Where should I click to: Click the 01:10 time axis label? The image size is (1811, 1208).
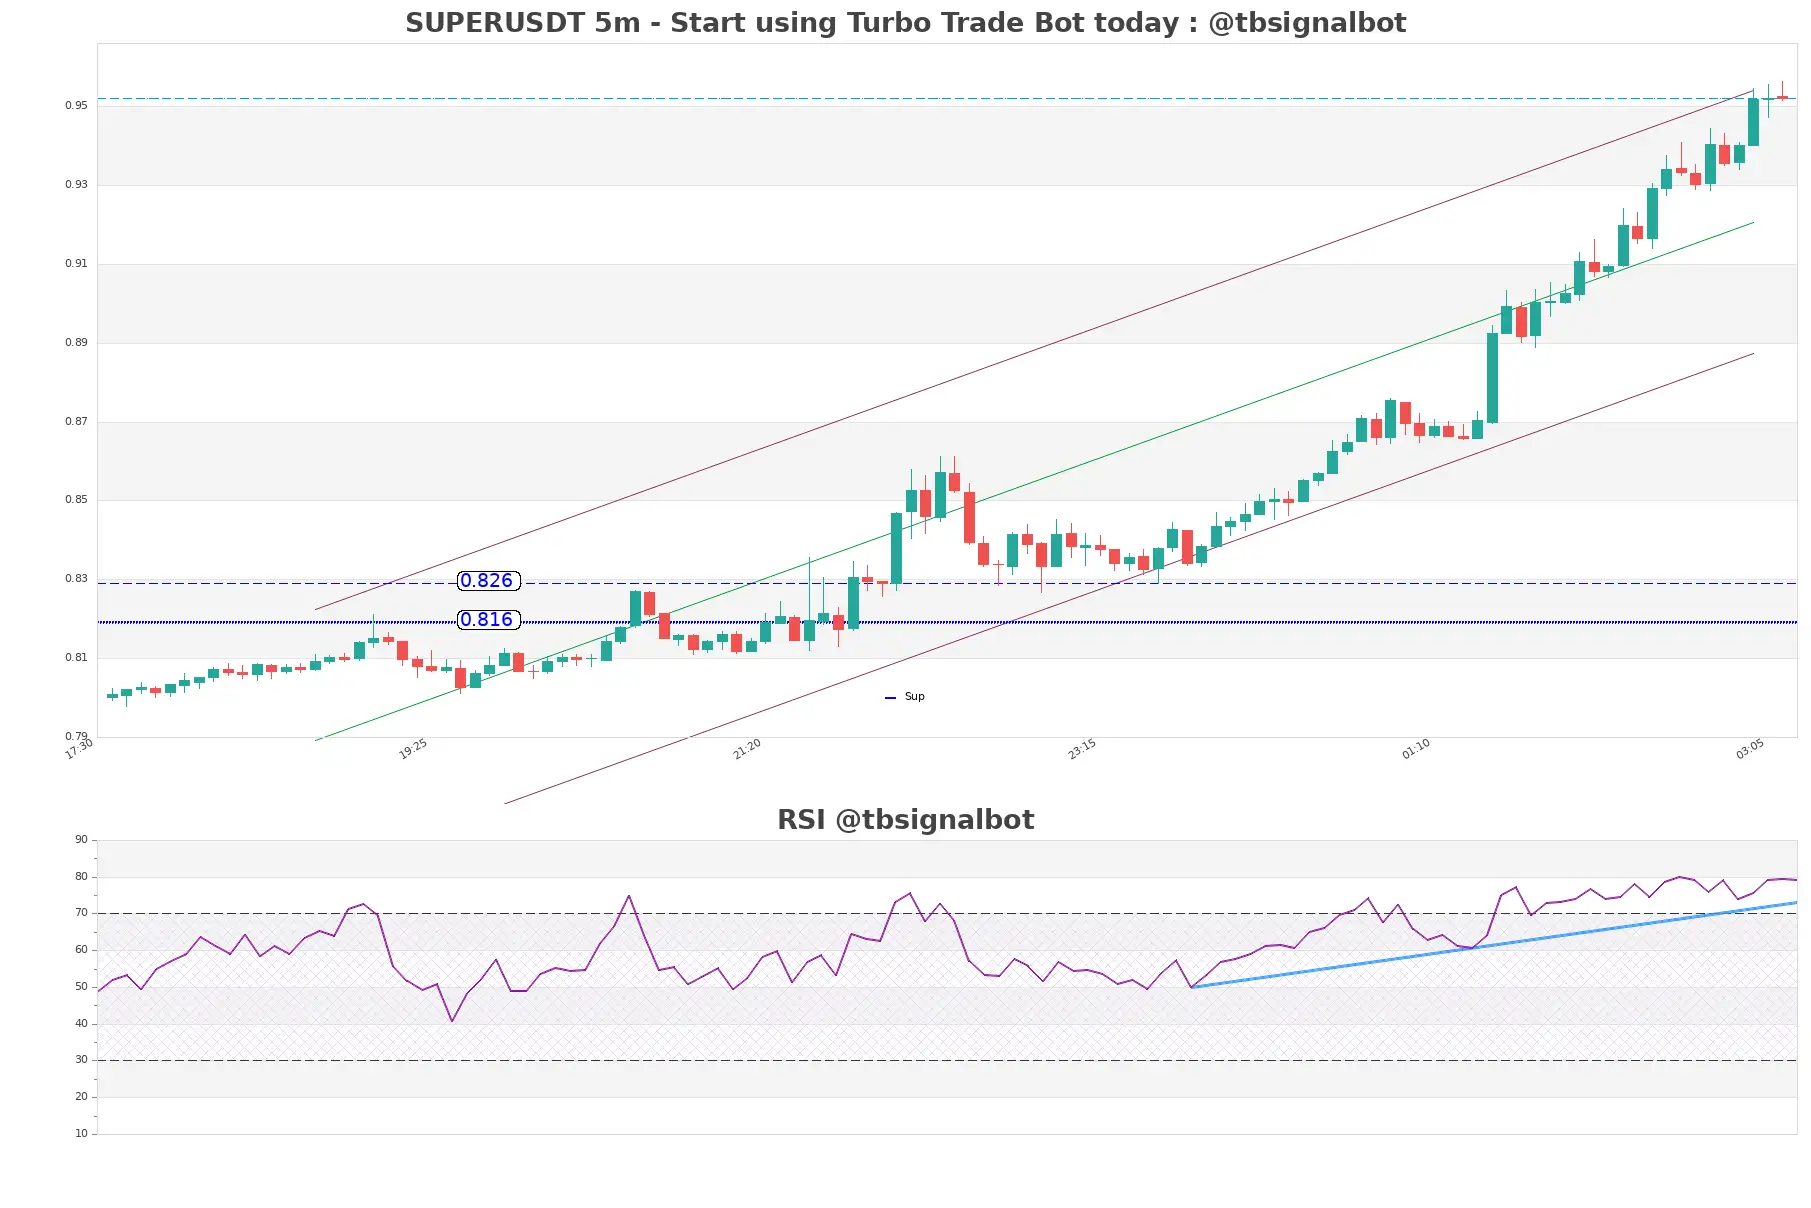pos(1416,749)
